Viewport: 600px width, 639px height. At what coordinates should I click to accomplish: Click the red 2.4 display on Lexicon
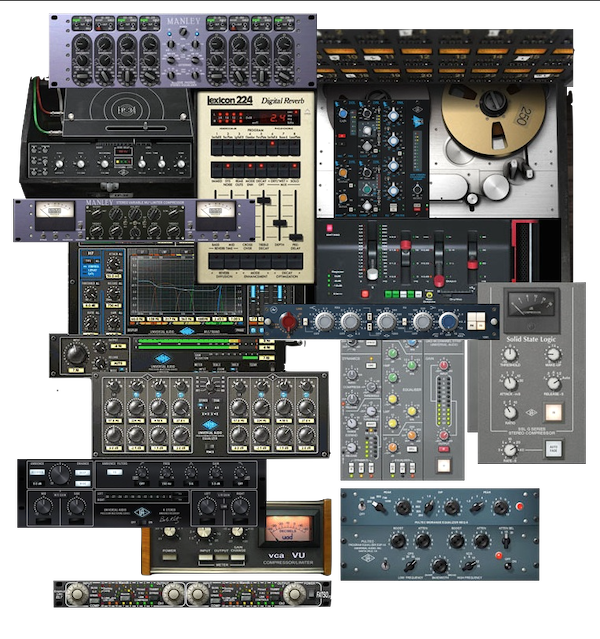pos(278,118)
